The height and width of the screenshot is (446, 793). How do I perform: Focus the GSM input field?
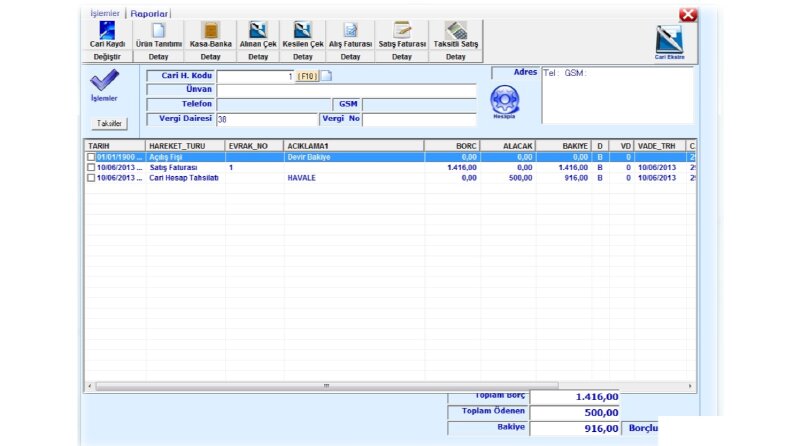click(419, 105)
